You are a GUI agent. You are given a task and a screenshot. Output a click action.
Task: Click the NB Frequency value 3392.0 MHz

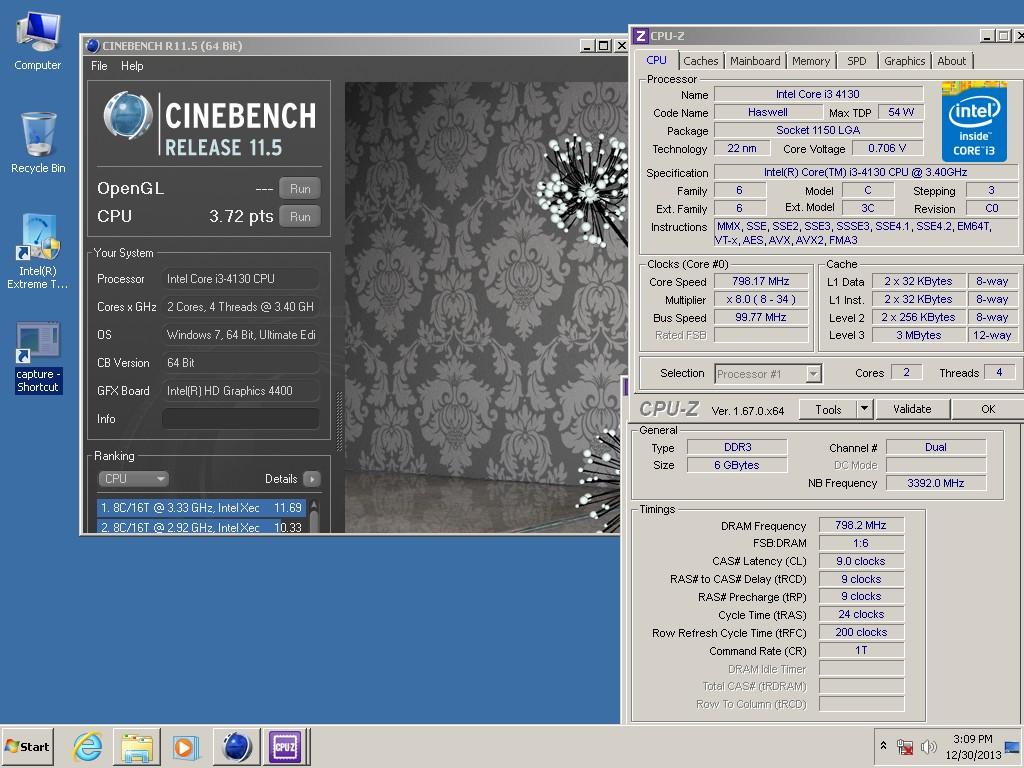[935, 483]
